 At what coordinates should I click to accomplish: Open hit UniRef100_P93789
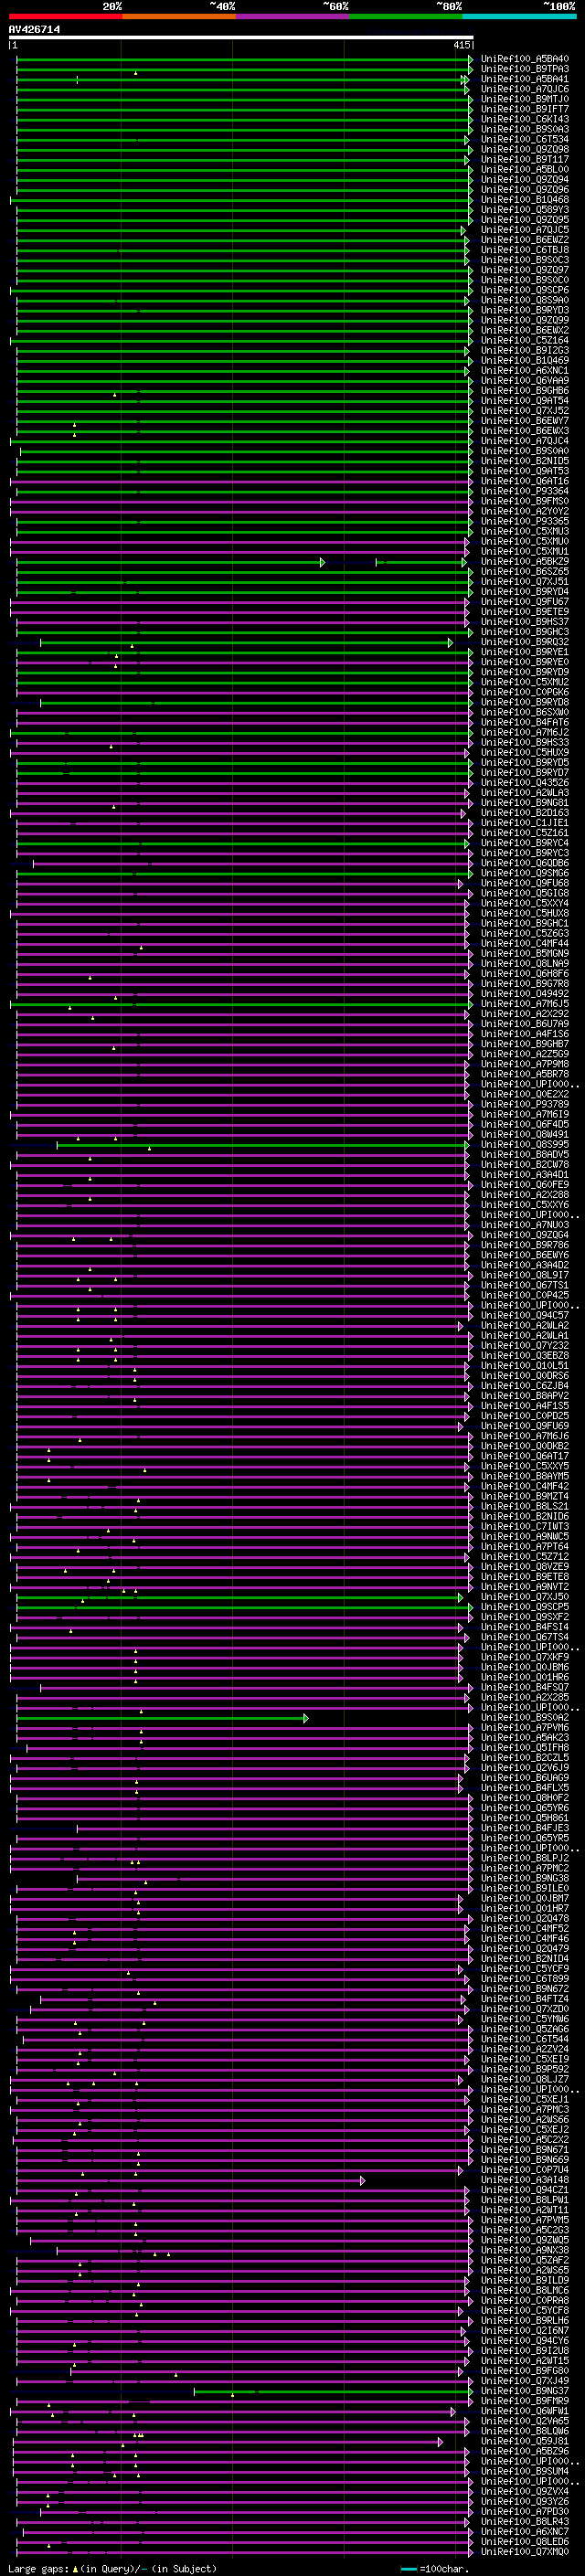pos(525,1104)
